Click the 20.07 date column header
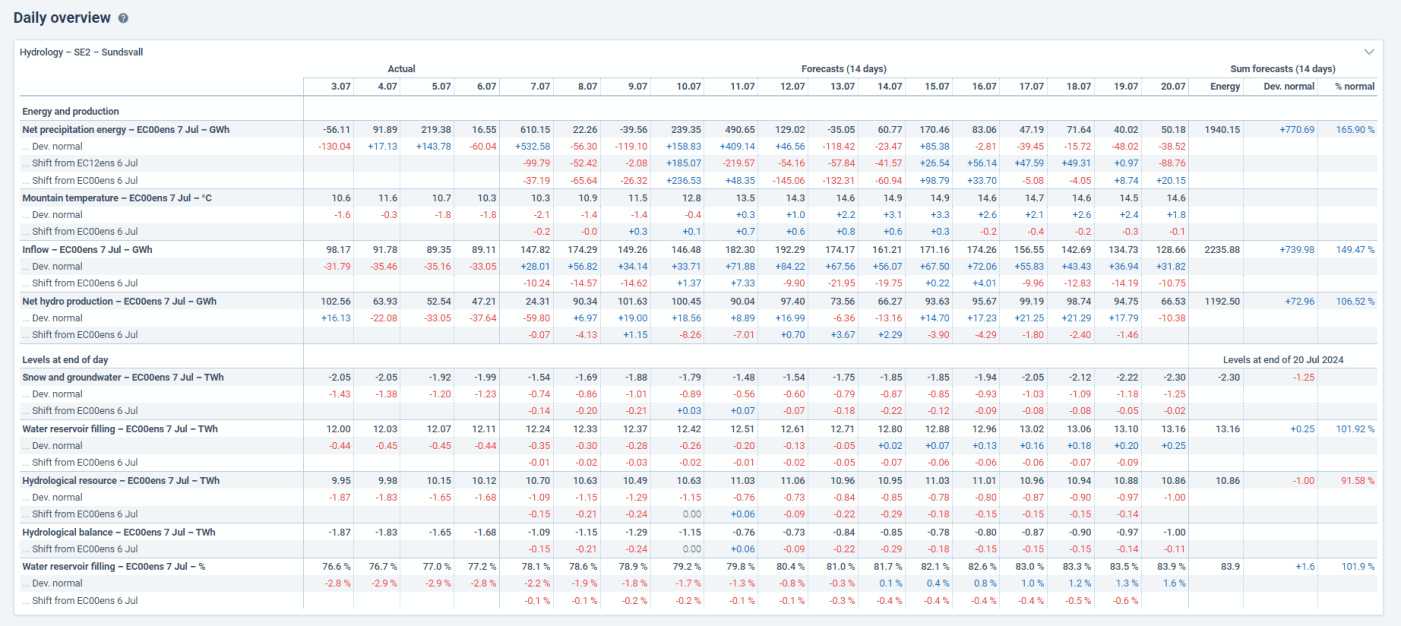 point(1173,87)
